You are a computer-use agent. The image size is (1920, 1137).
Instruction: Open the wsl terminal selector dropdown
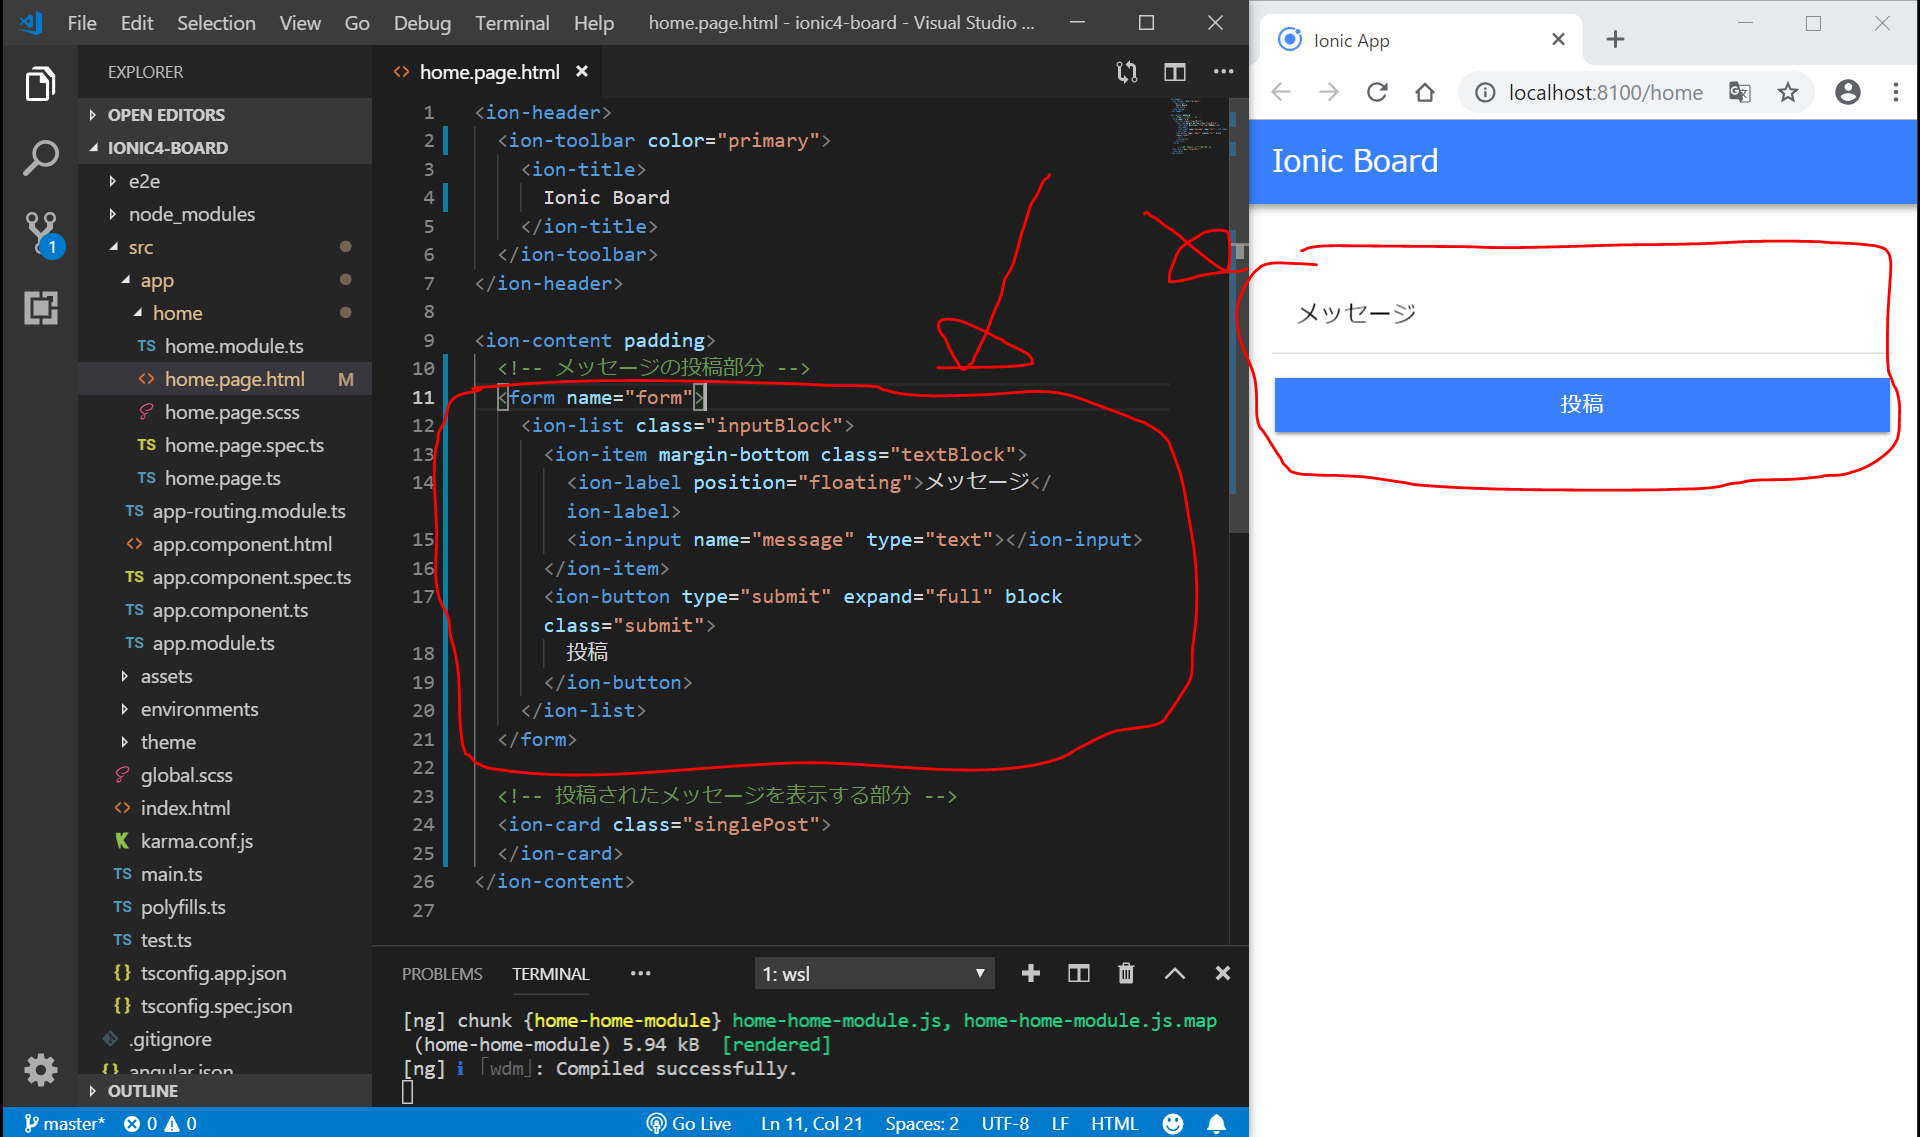click(874, 973)
